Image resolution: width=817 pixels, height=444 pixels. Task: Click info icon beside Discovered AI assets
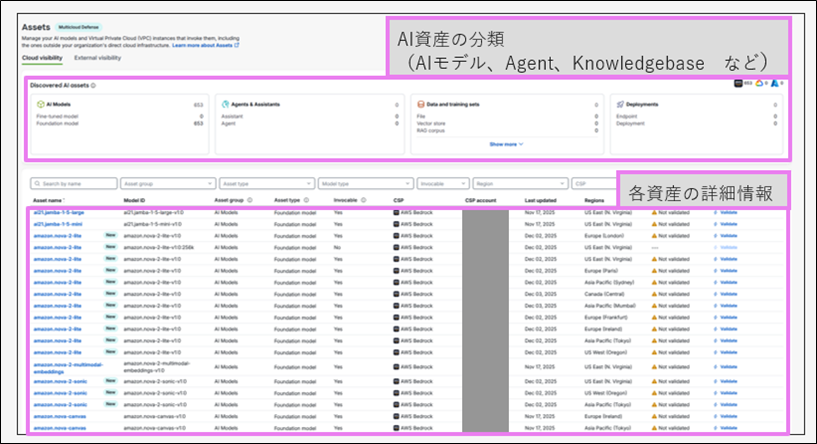(93, 86)
